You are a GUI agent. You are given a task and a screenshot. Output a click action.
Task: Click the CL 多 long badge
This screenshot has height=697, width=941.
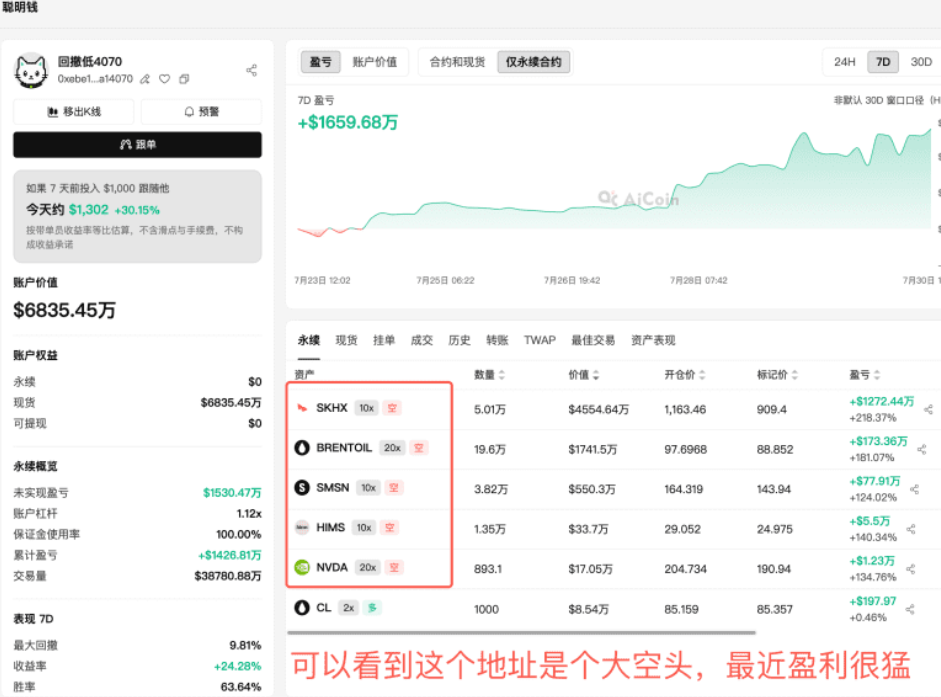[x=372, y=608]
